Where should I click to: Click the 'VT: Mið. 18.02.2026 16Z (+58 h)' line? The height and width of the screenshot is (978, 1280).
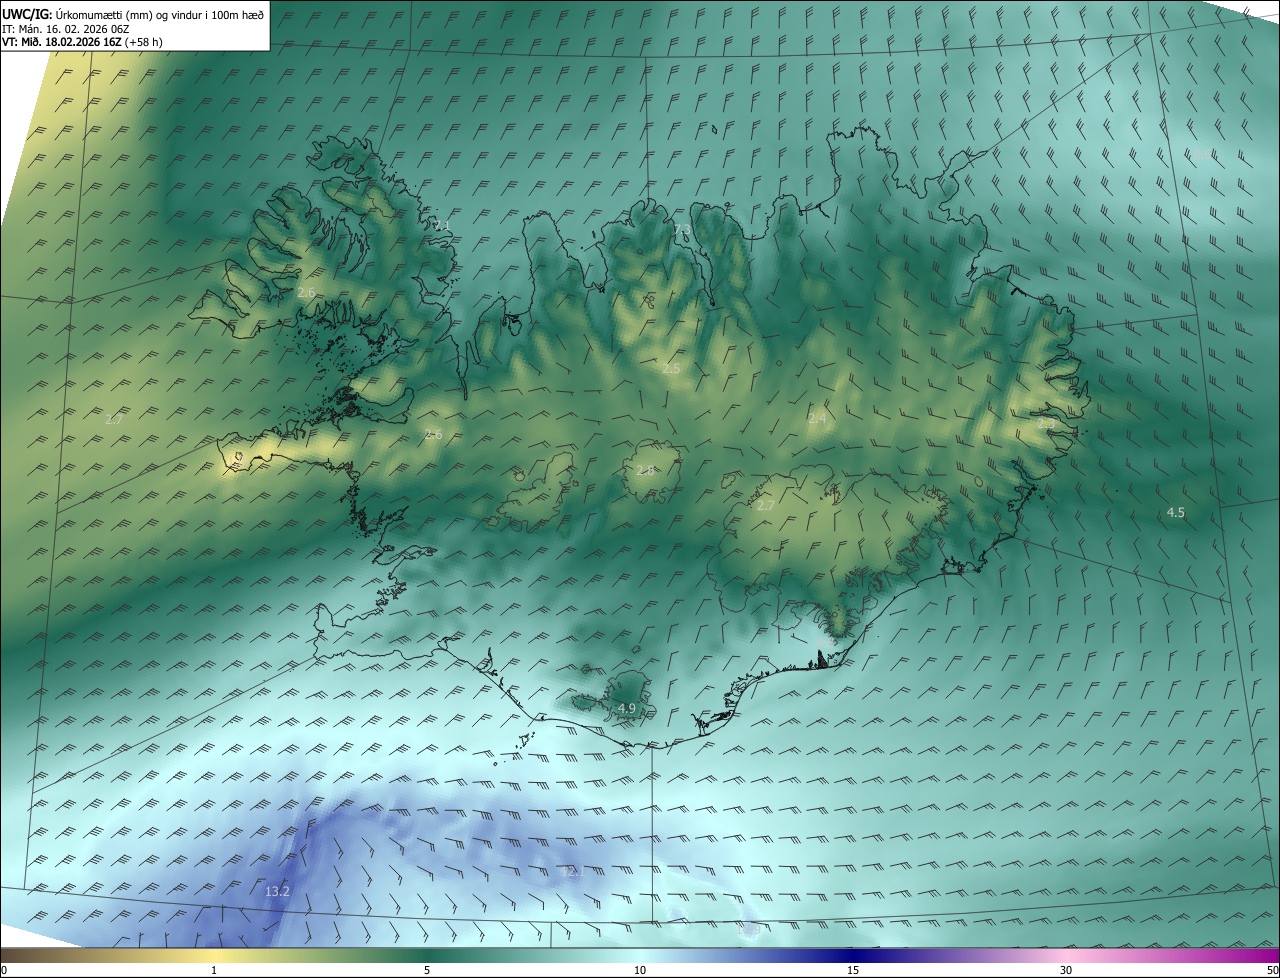coord(82,42)
